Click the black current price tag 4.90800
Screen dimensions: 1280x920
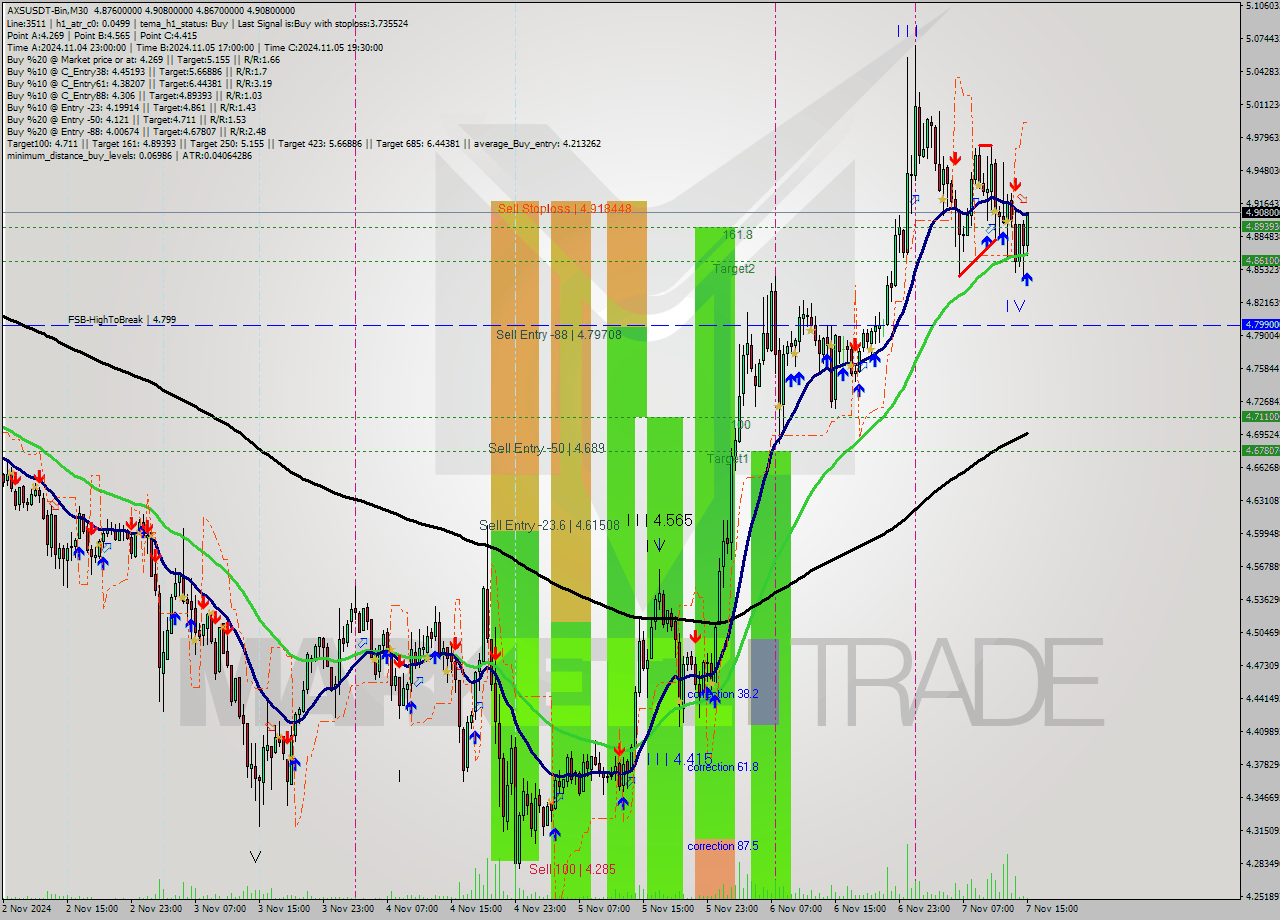pyautogui.click(x=1260, y=212)
